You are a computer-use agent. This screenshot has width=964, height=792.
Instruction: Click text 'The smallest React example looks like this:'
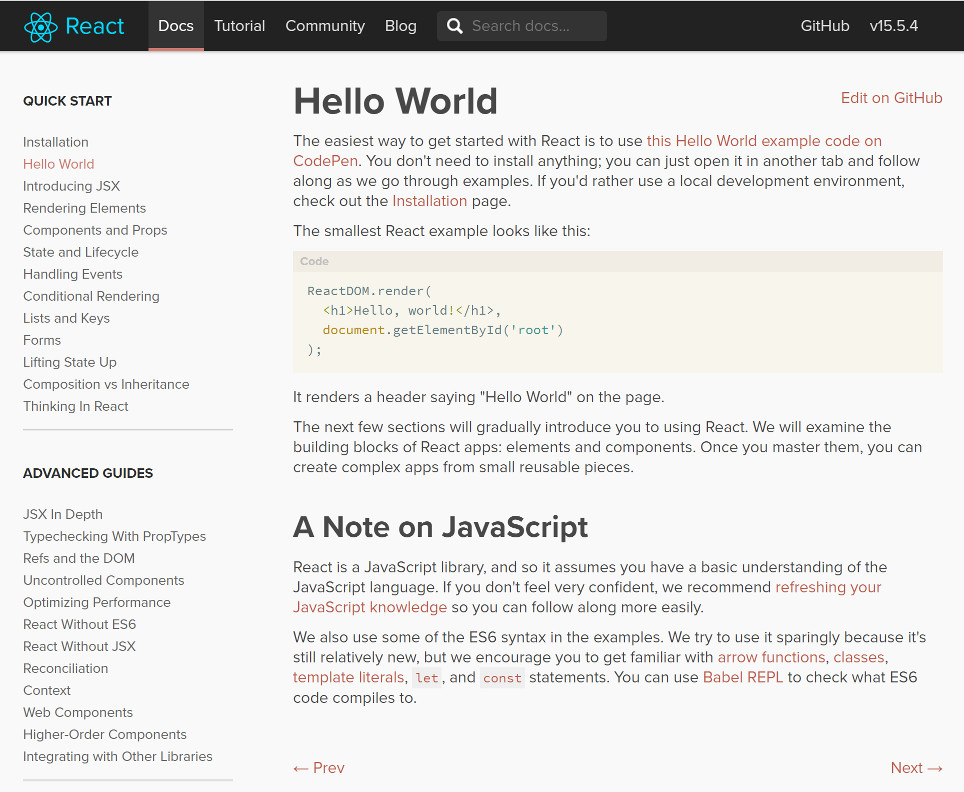click(441, 231)
